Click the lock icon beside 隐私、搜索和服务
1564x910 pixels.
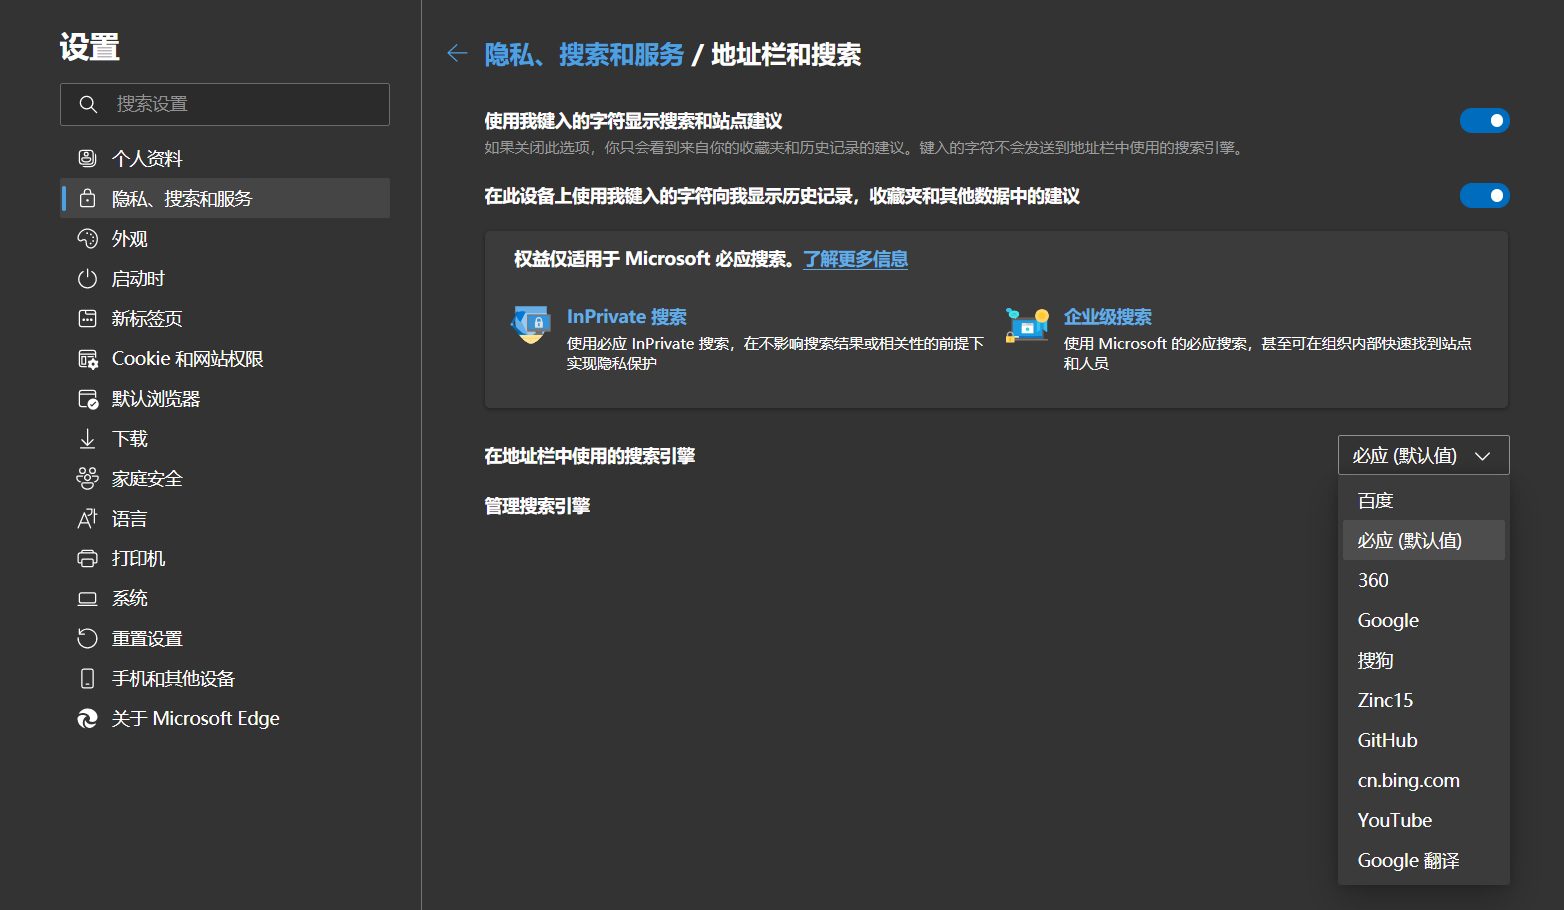point(88,198)
